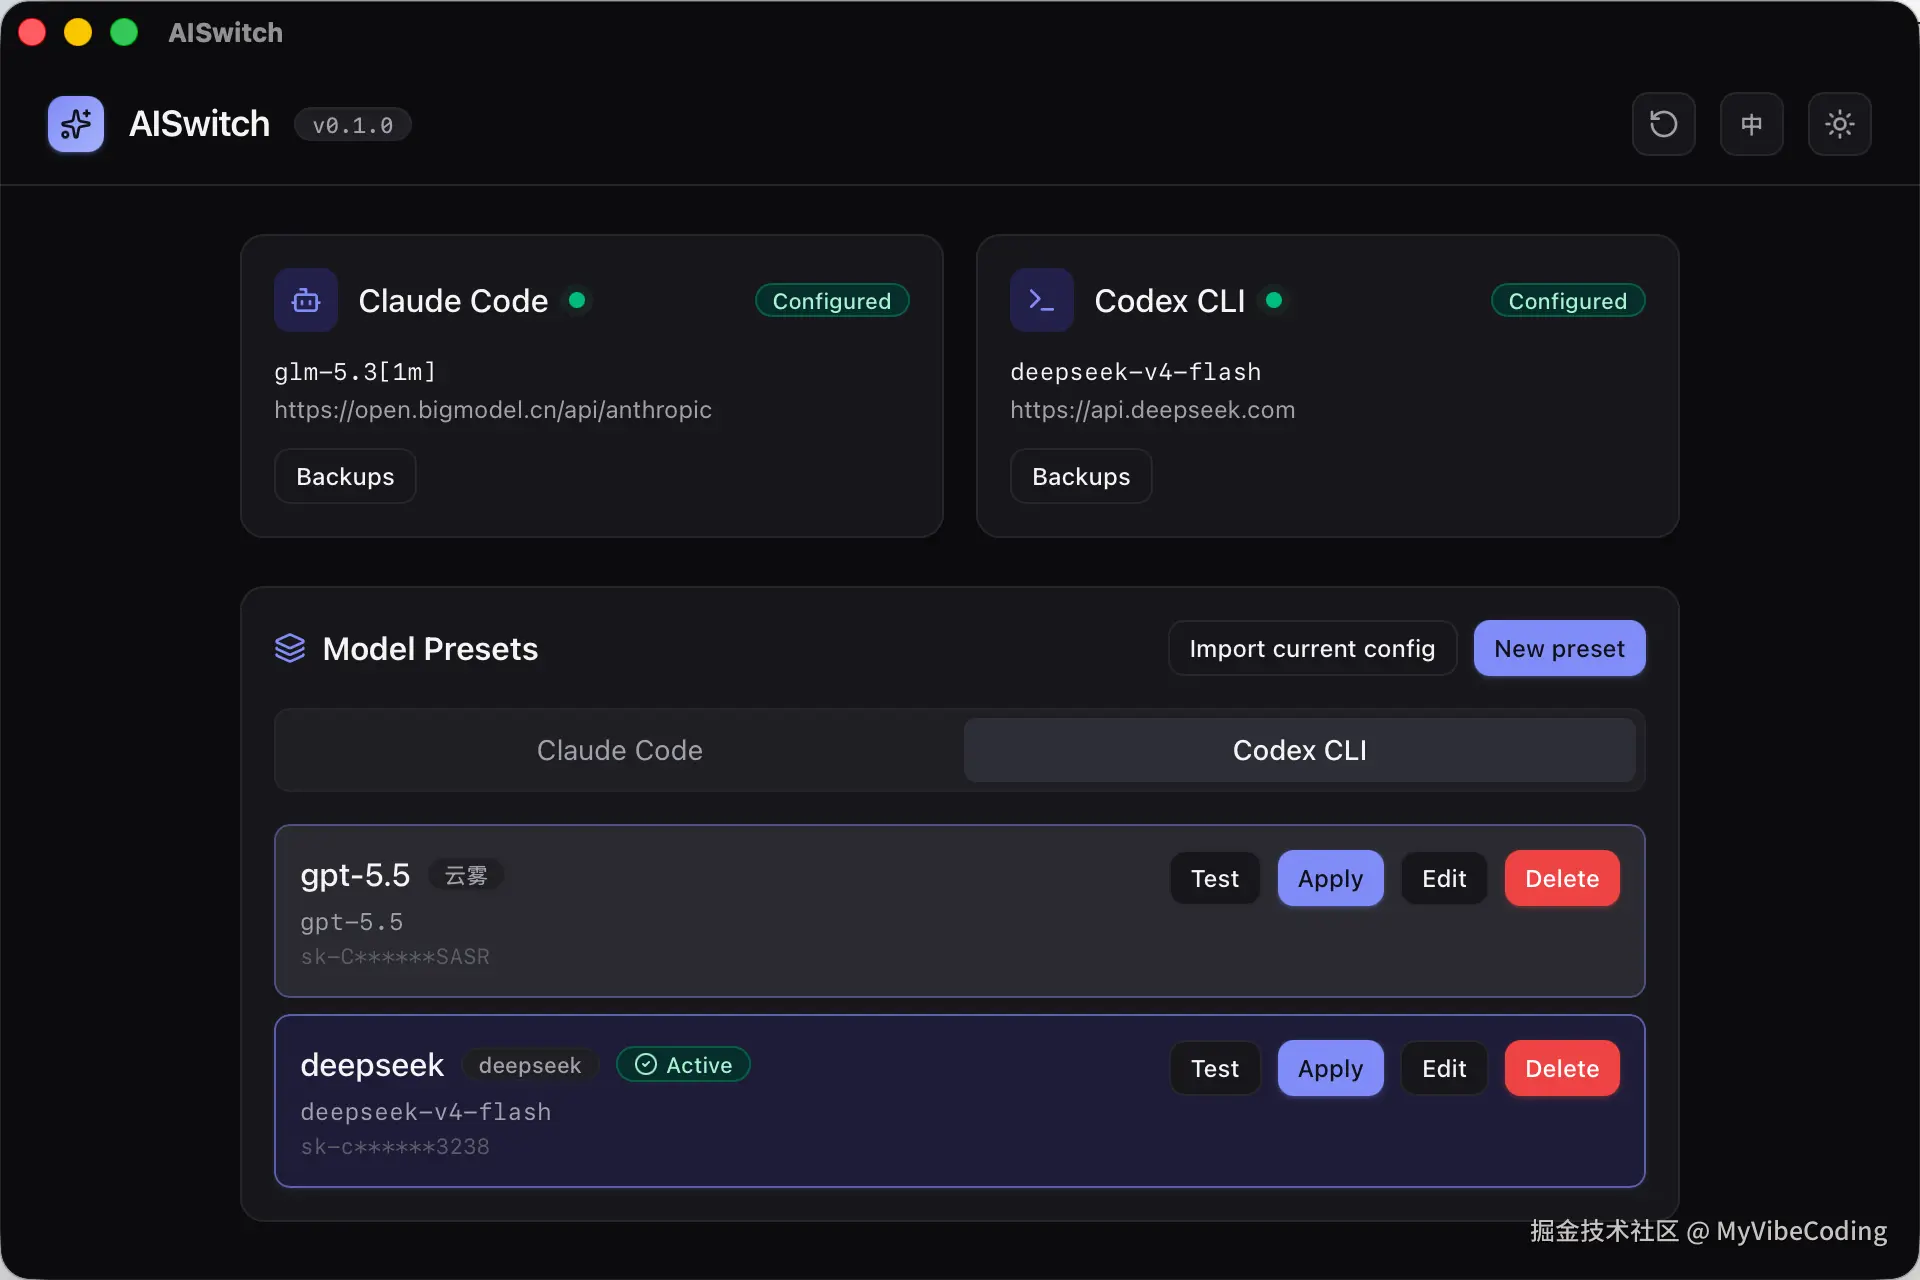Click the deepseek preset title
This screenshot has width=1920, height=1280.
[372, 1065]
